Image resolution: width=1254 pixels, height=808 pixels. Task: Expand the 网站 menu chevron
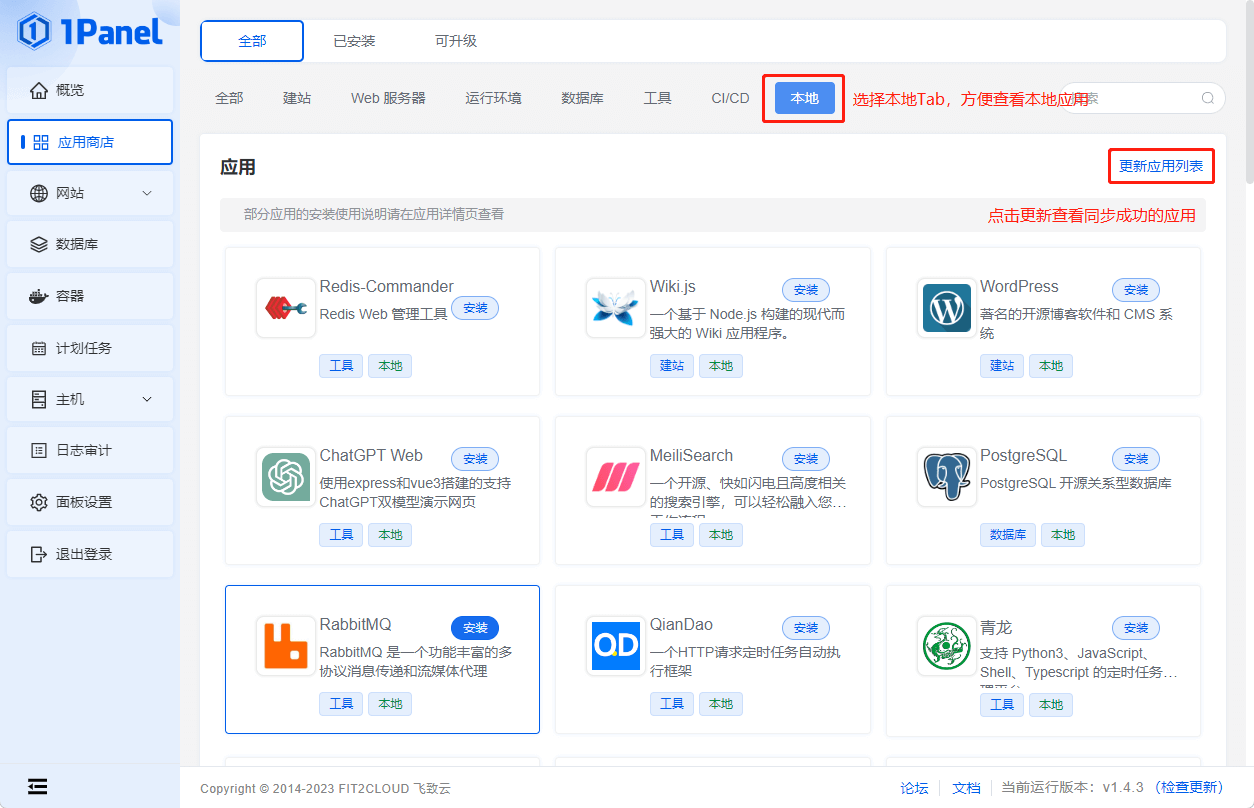(147, 193)
